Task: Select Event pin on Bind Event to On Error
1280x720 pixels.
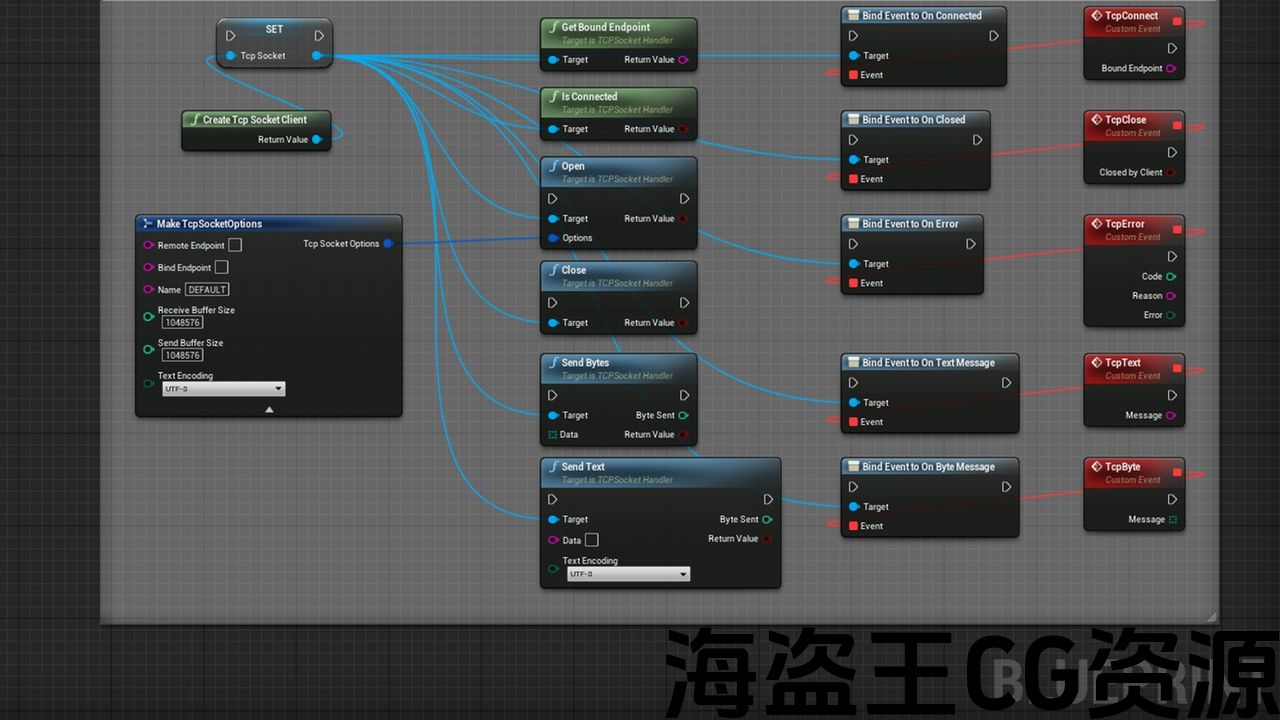Action: click(853, 283)
